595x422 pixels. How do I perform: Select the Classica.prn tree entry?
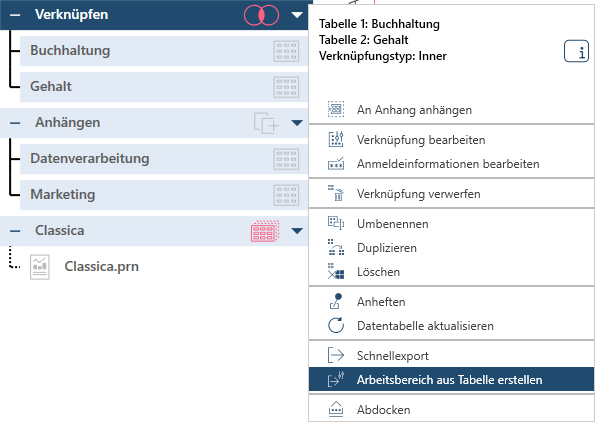point(101,266)
